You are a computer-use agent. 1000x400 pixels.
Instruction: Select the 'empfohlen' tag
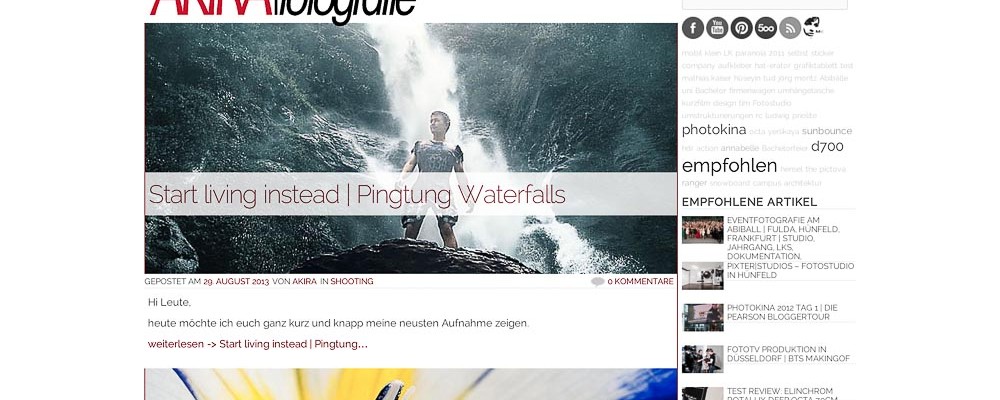[x=729, y=167]
